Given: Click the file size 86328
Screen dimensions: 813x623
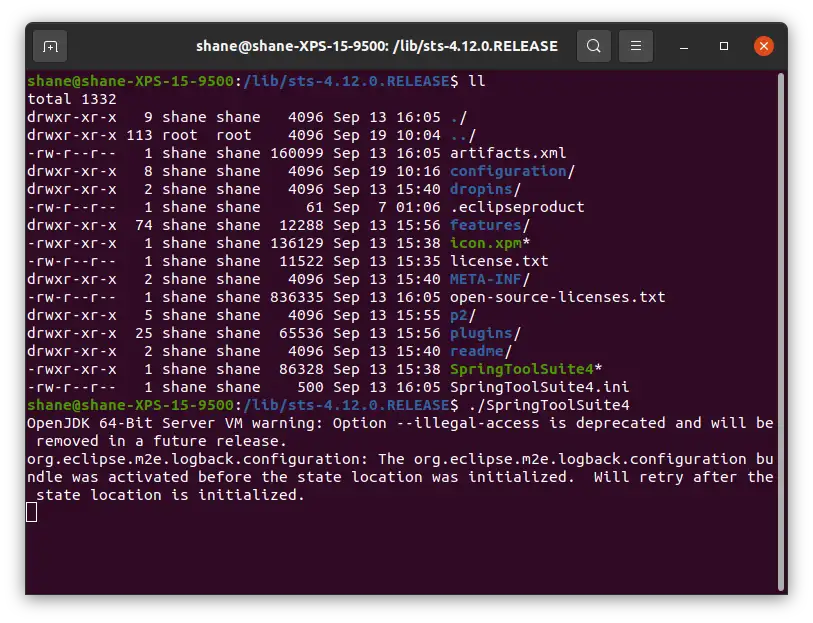Looking at the screenshot, I should click(301, 369).
